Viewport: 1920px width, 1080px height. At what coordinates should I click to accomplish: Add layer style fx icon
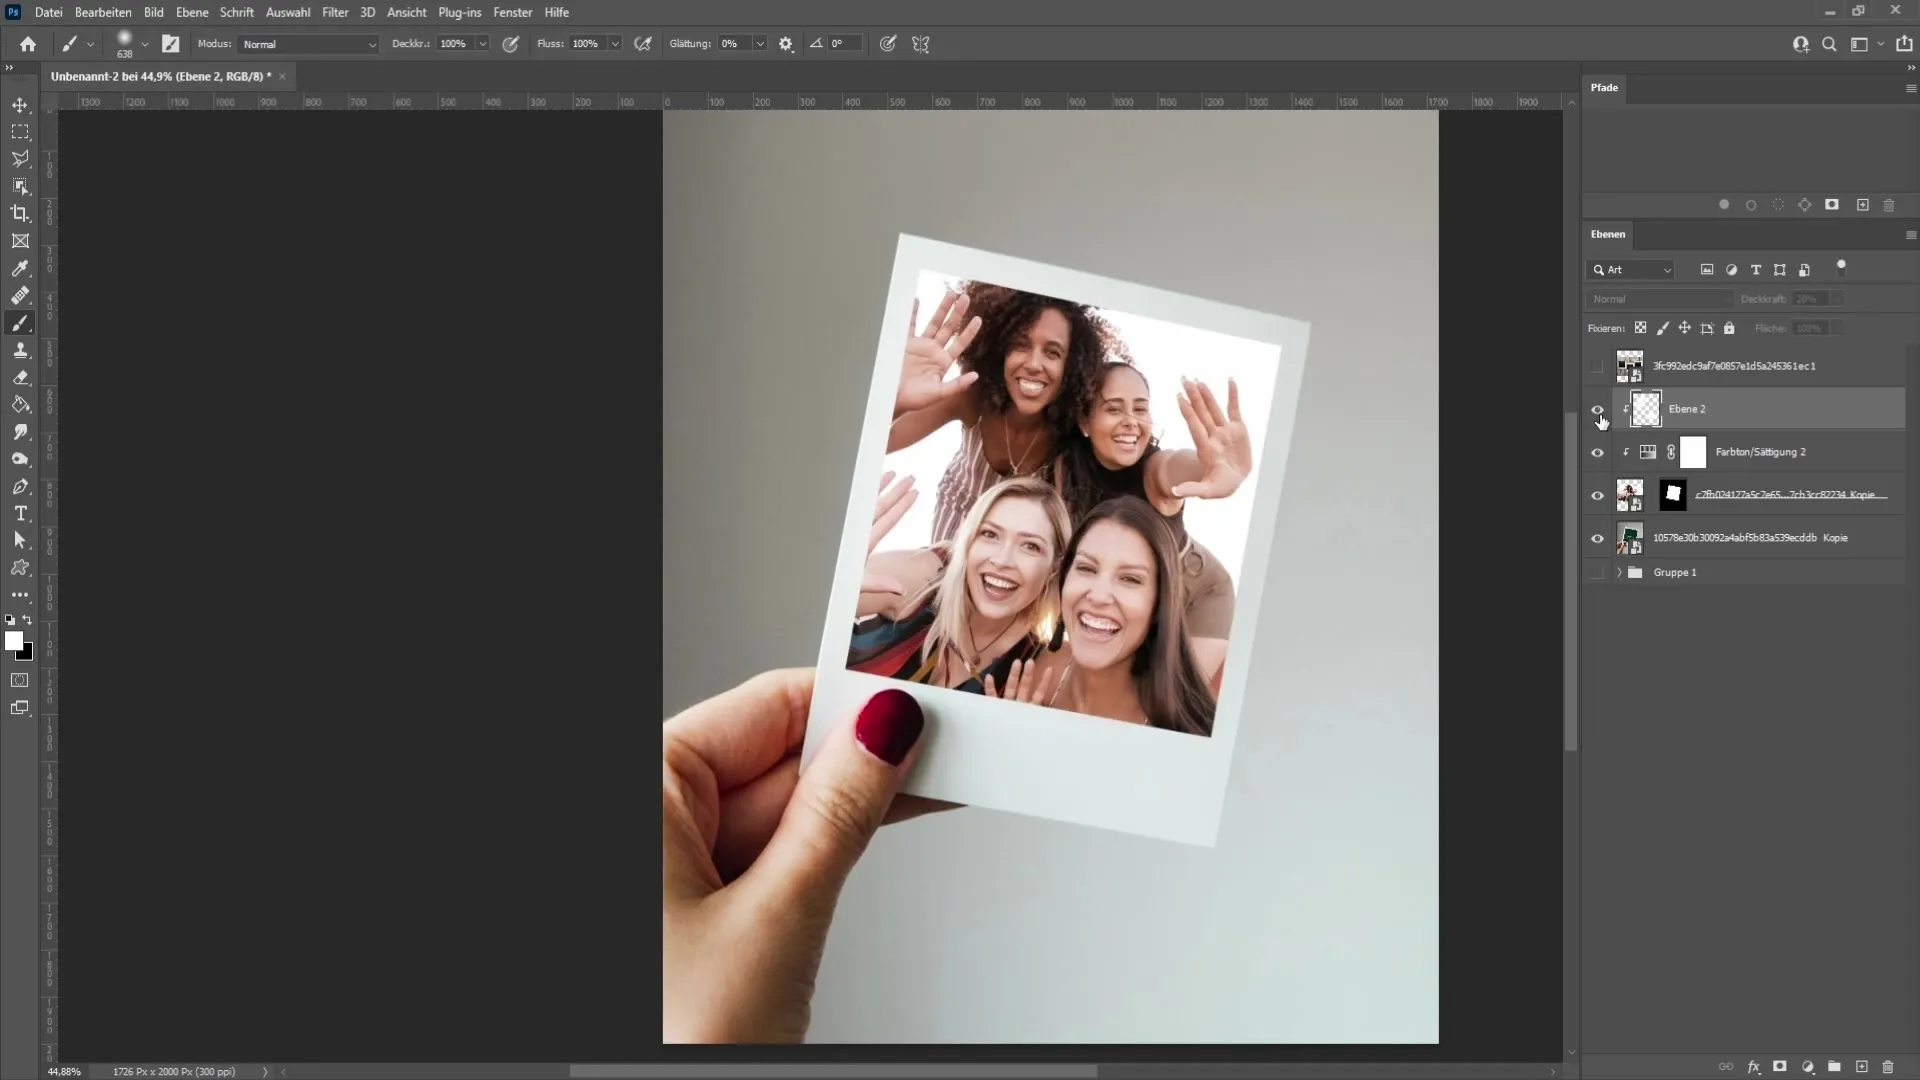click(x=1753, y=1067)
